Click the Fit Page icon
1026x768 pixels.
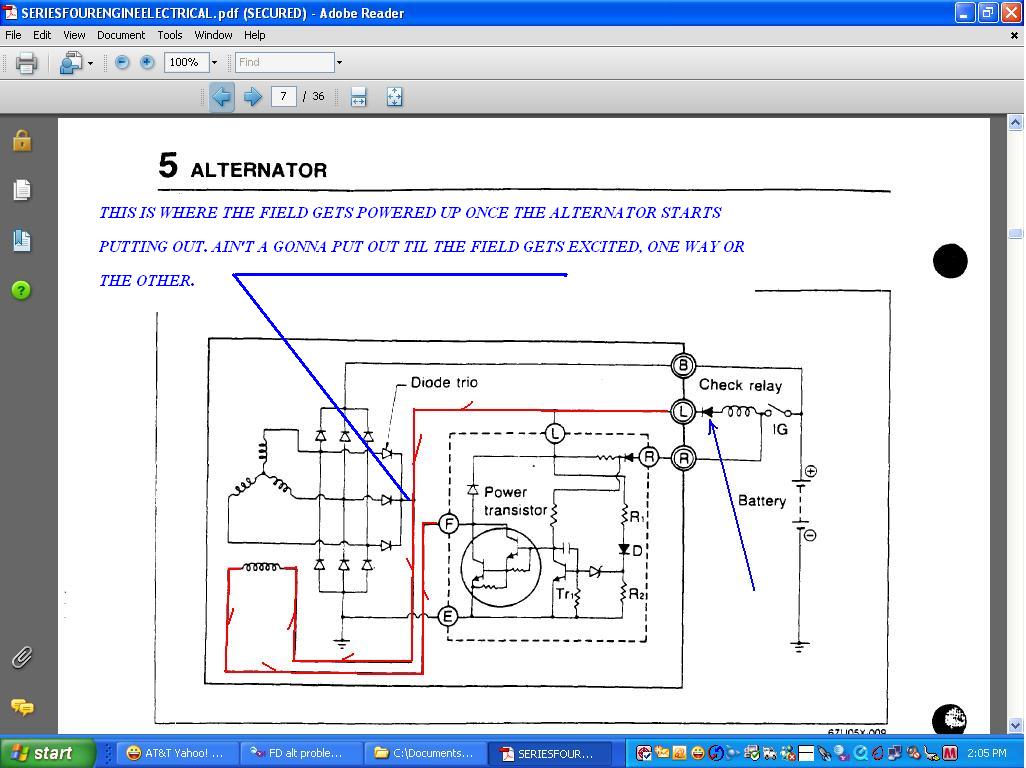pos(394,97)
